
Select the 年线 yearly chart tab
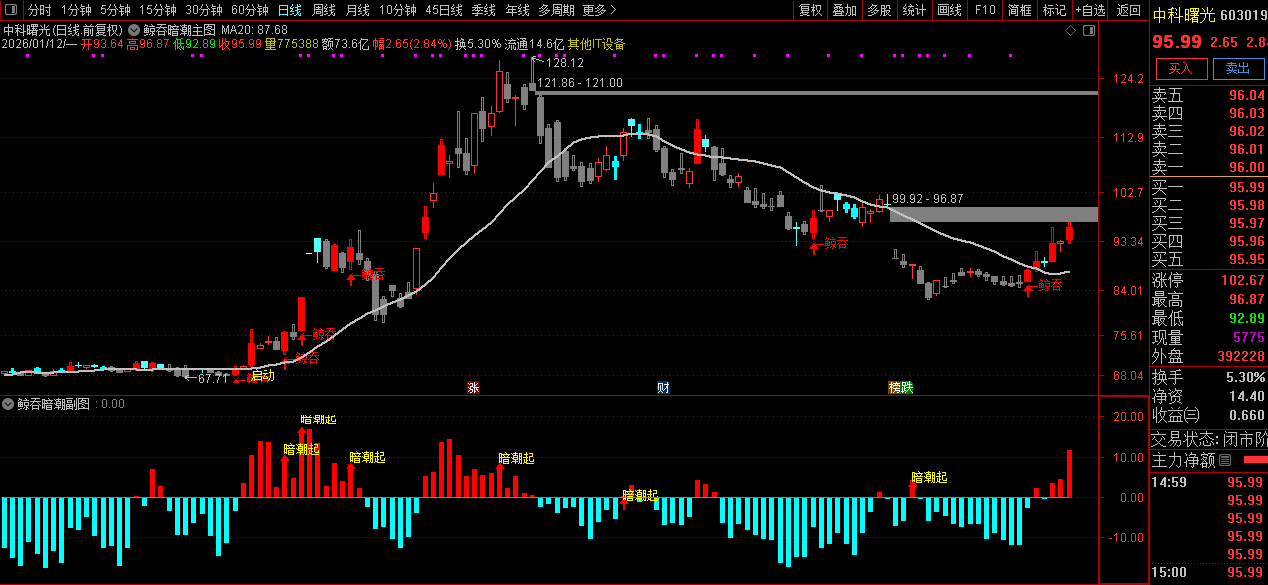pyautogui.click(x=517, y=10)
